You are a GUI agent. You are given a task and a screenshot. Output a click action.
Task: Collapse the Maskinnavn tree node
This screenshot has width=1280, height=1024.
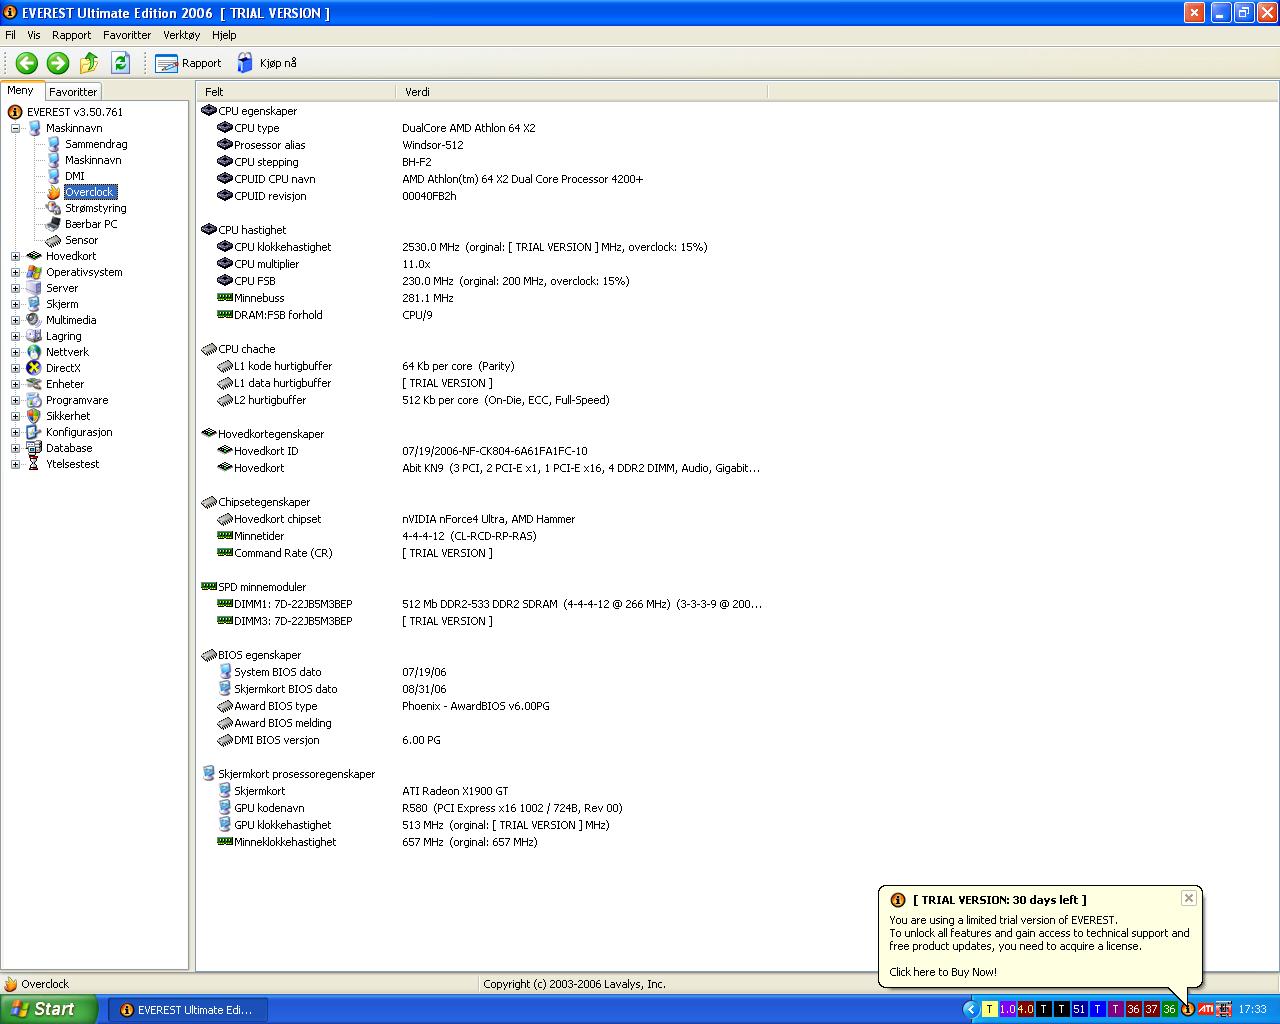click(x=16, y=128)
